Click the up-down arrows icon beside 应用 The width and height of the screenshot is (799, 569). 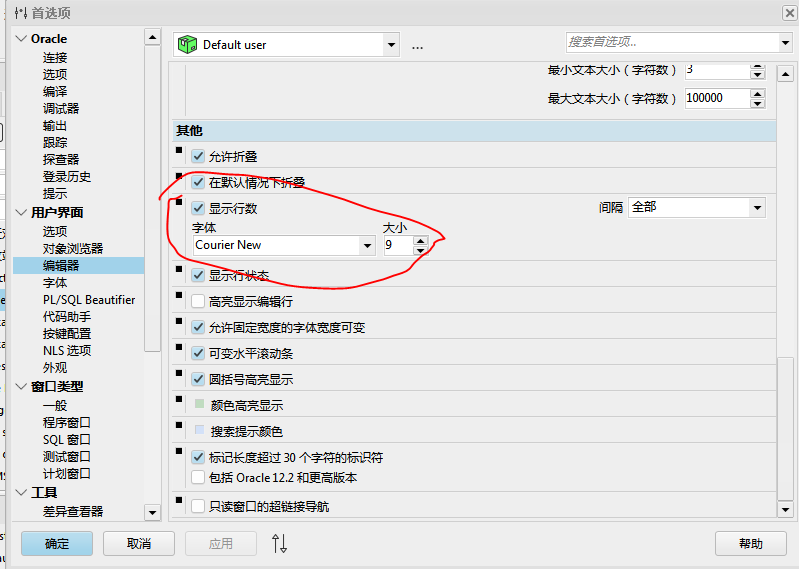coord(279,543)
